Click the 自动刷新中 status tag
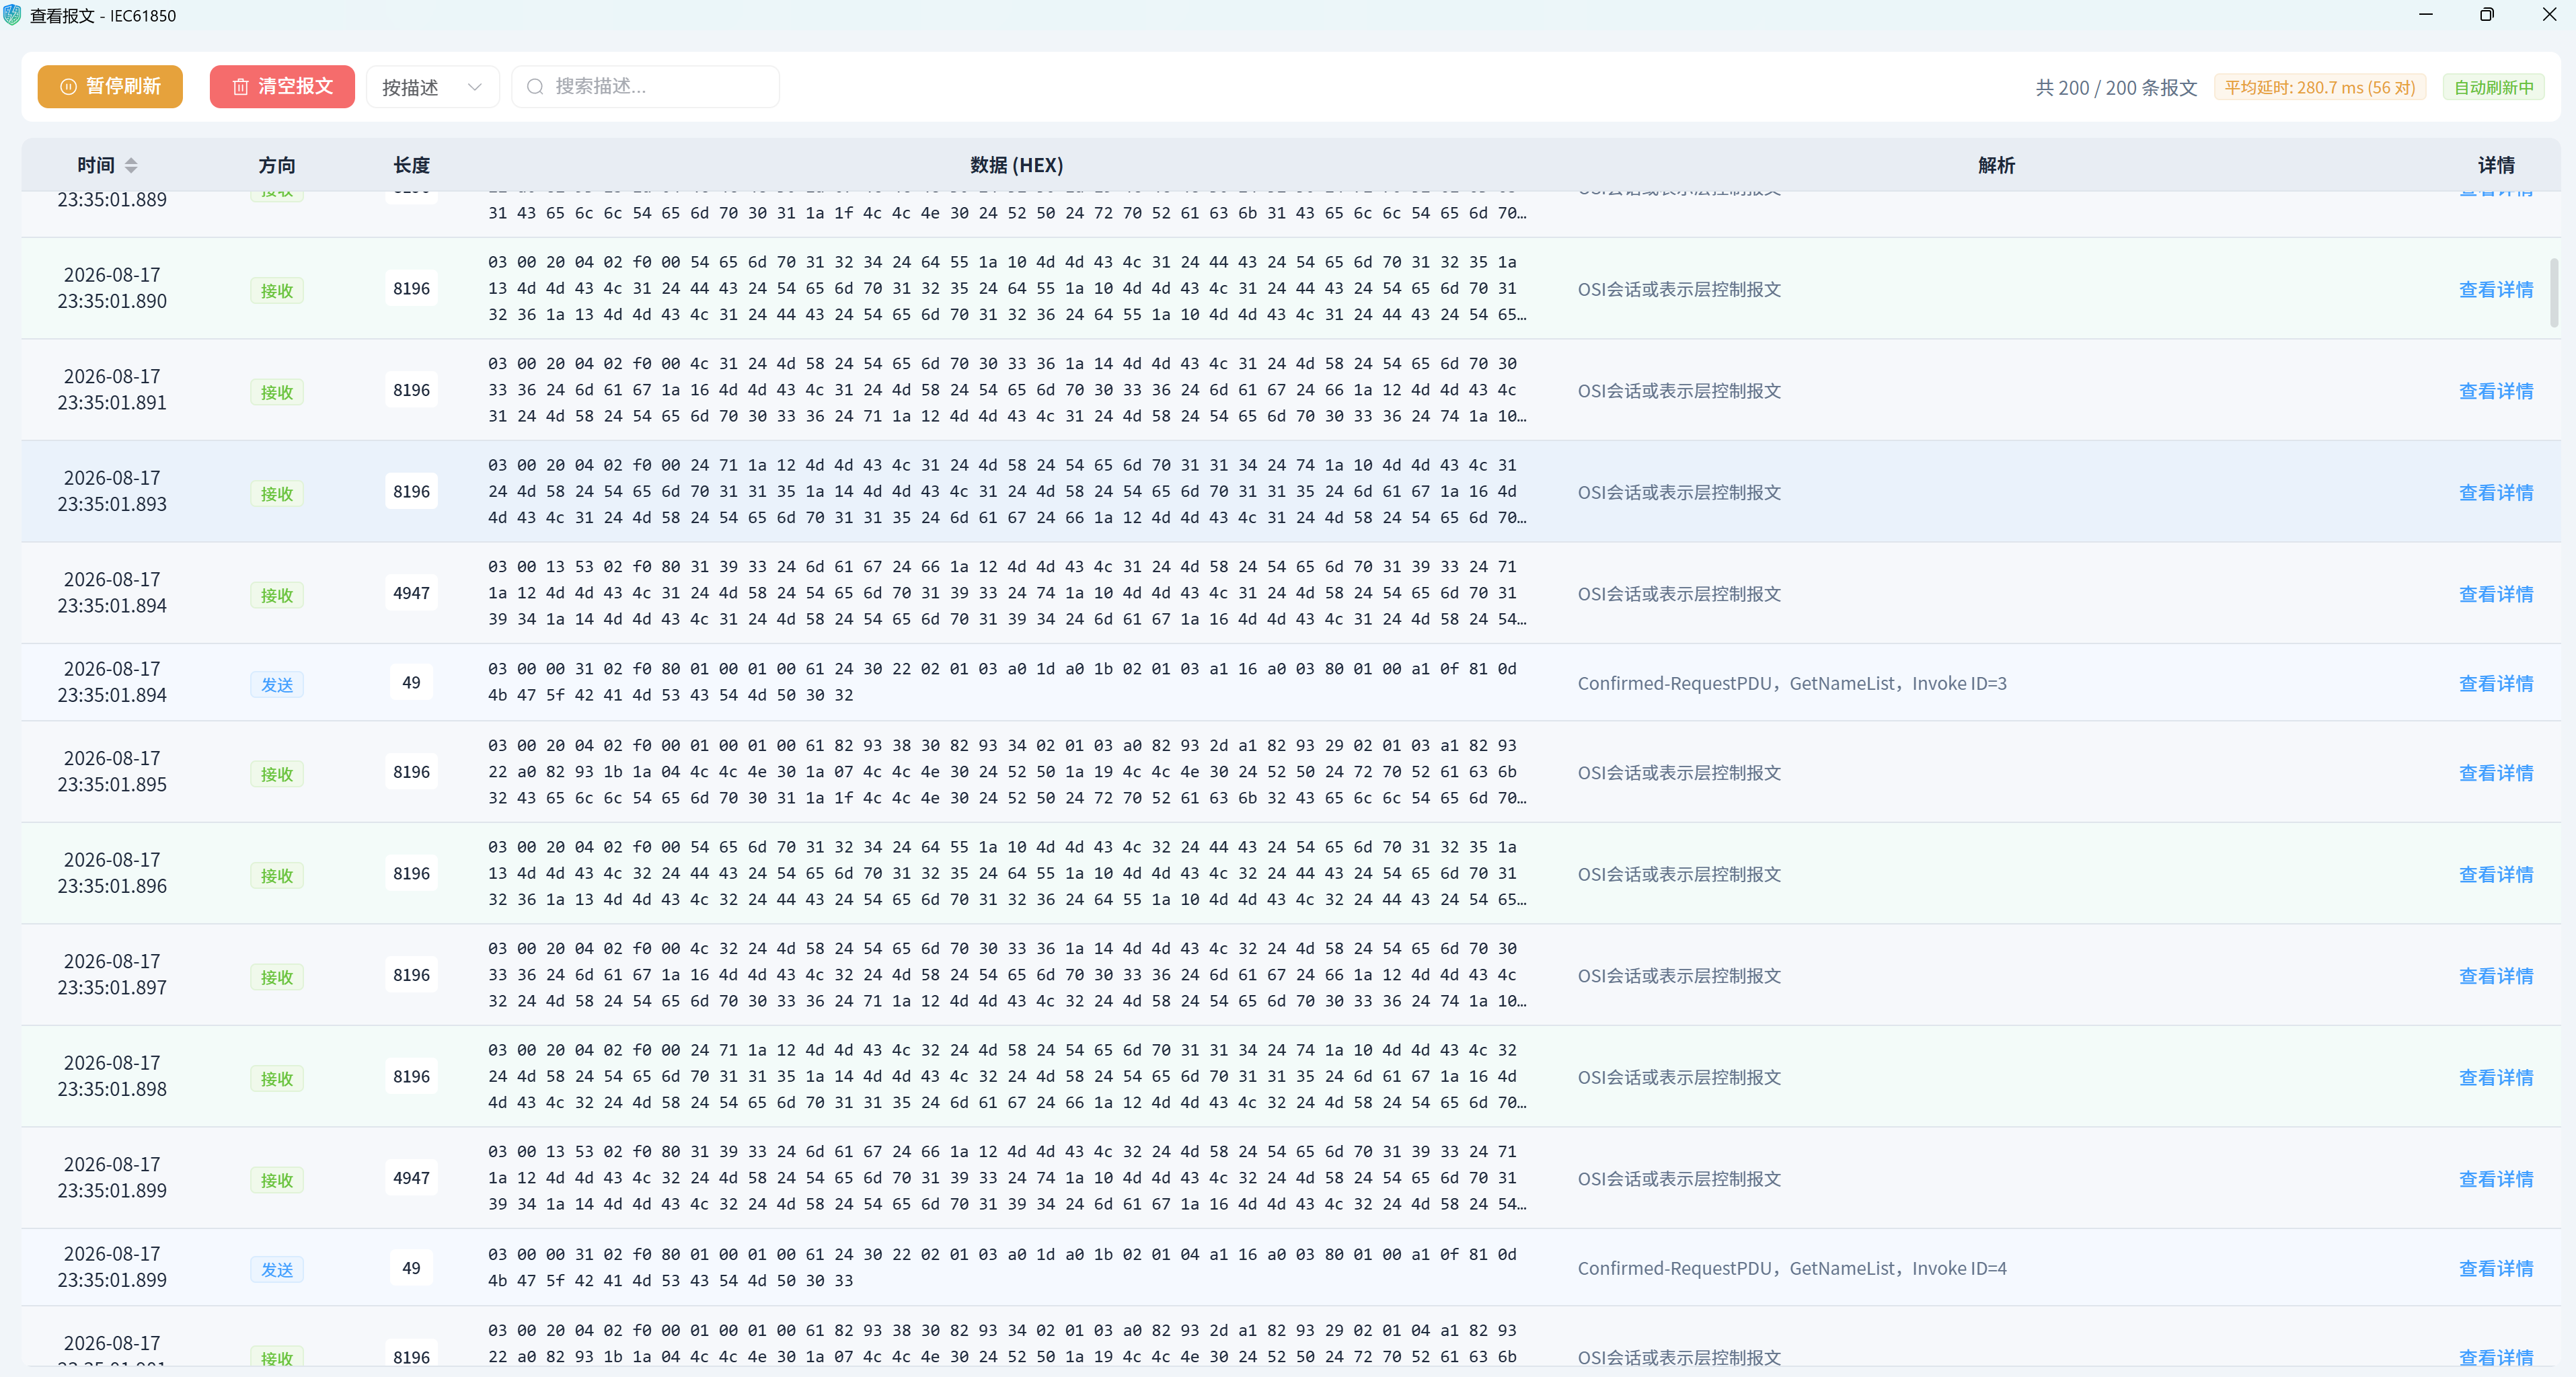This screenshot has width=2576, height=1377. click(x=2493, y=87)
